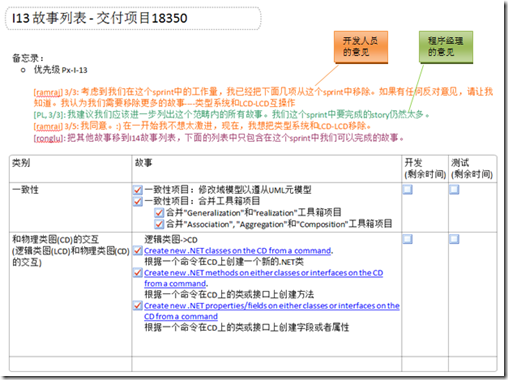The image size is (508, 380).
Task: Click text 根据一个命令在CD上创建一个新的.NET类
Action: tap(224, 262)
